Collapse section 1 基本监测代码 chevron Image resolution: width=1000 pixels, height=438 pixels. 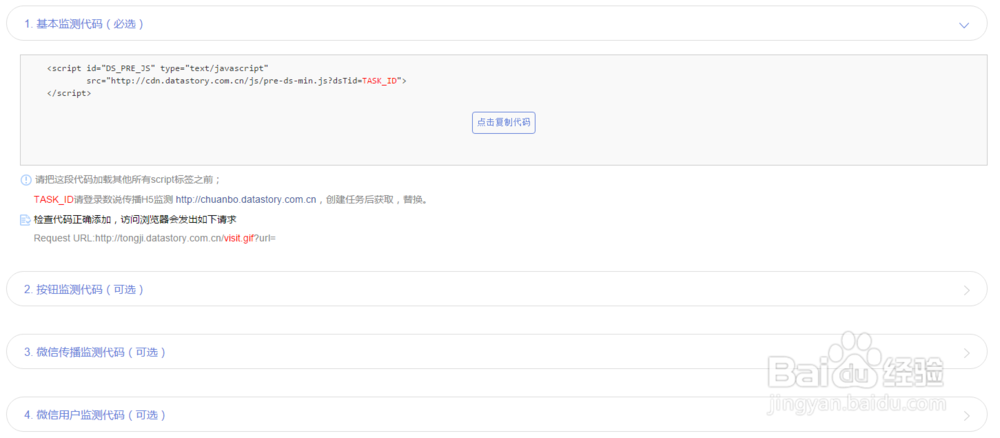tap(964, 25)
